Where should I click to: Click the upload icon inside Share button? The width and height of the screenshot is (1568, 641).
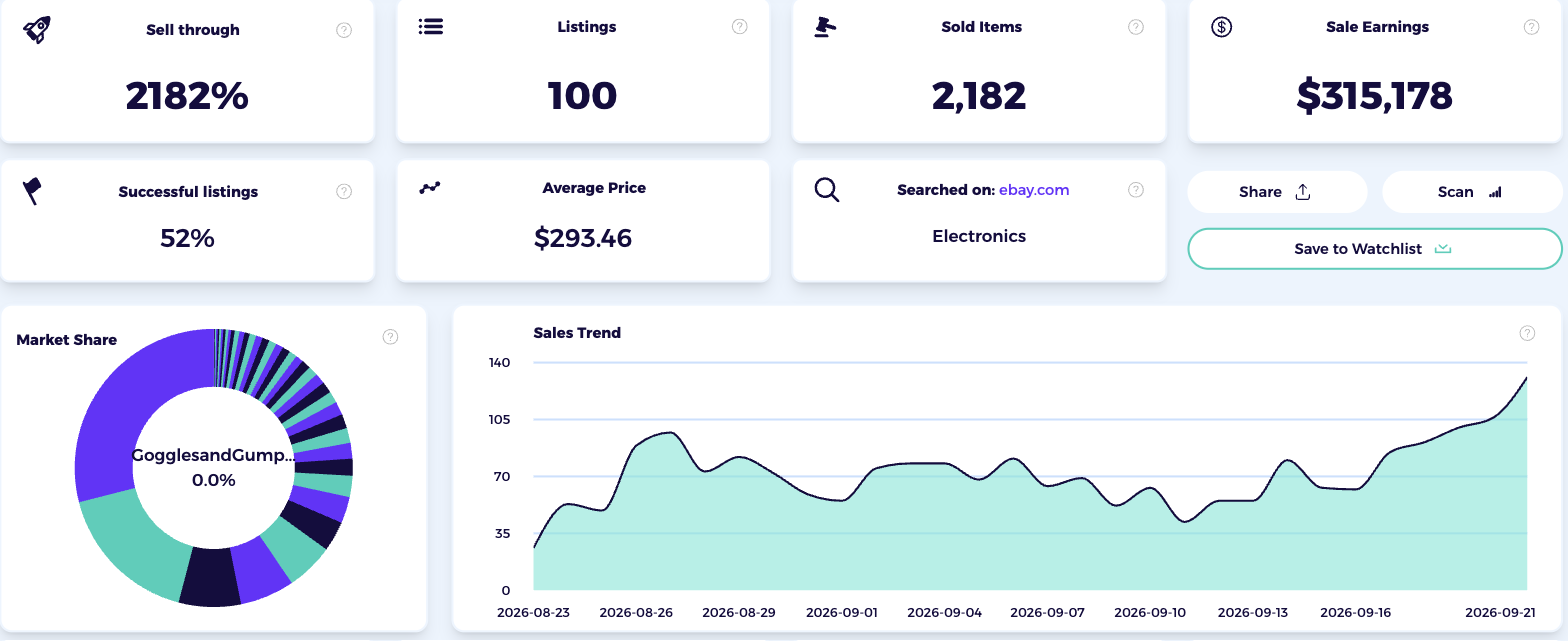[1302, 192]
